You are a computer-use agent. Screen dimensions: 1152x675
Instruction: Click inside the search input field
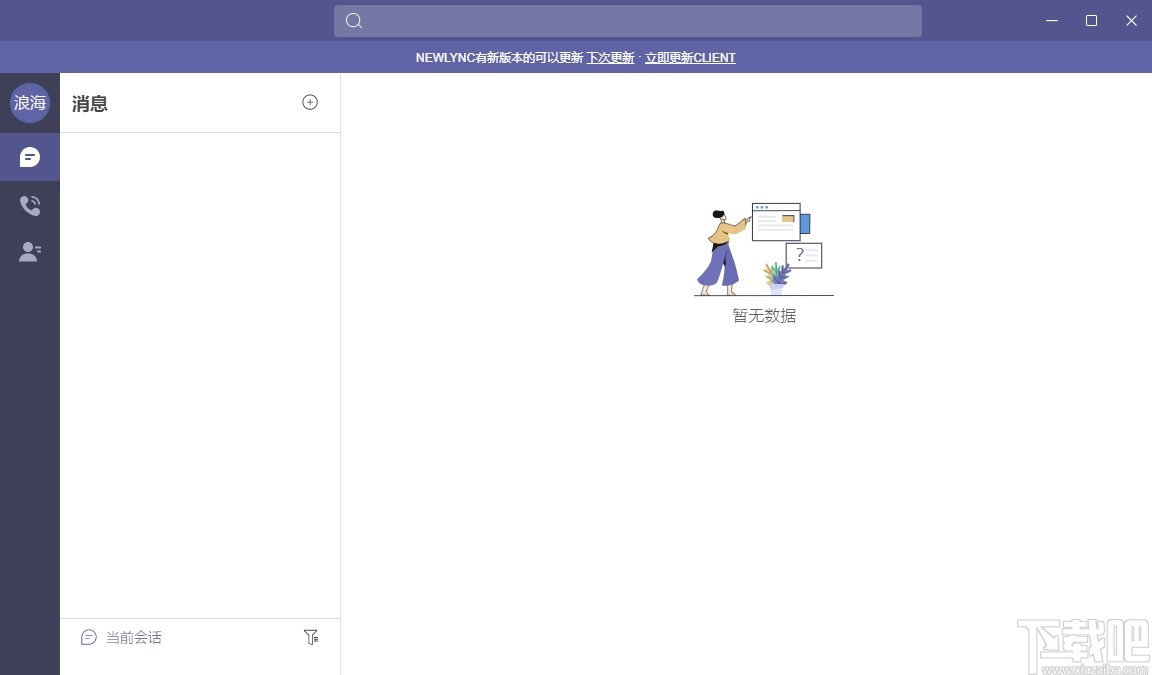coord(628,20)
